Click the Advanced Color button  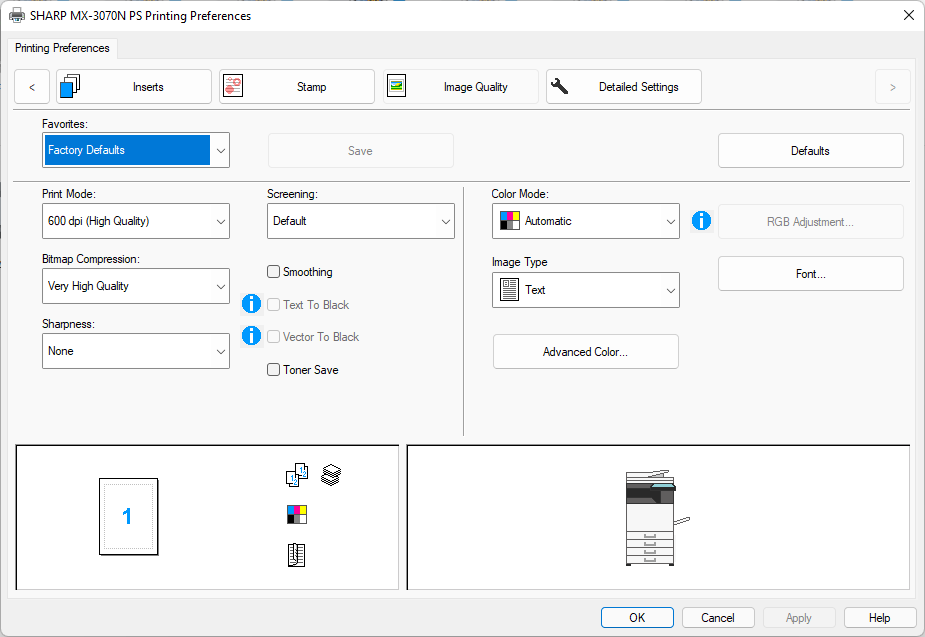[x=586, y=352]
